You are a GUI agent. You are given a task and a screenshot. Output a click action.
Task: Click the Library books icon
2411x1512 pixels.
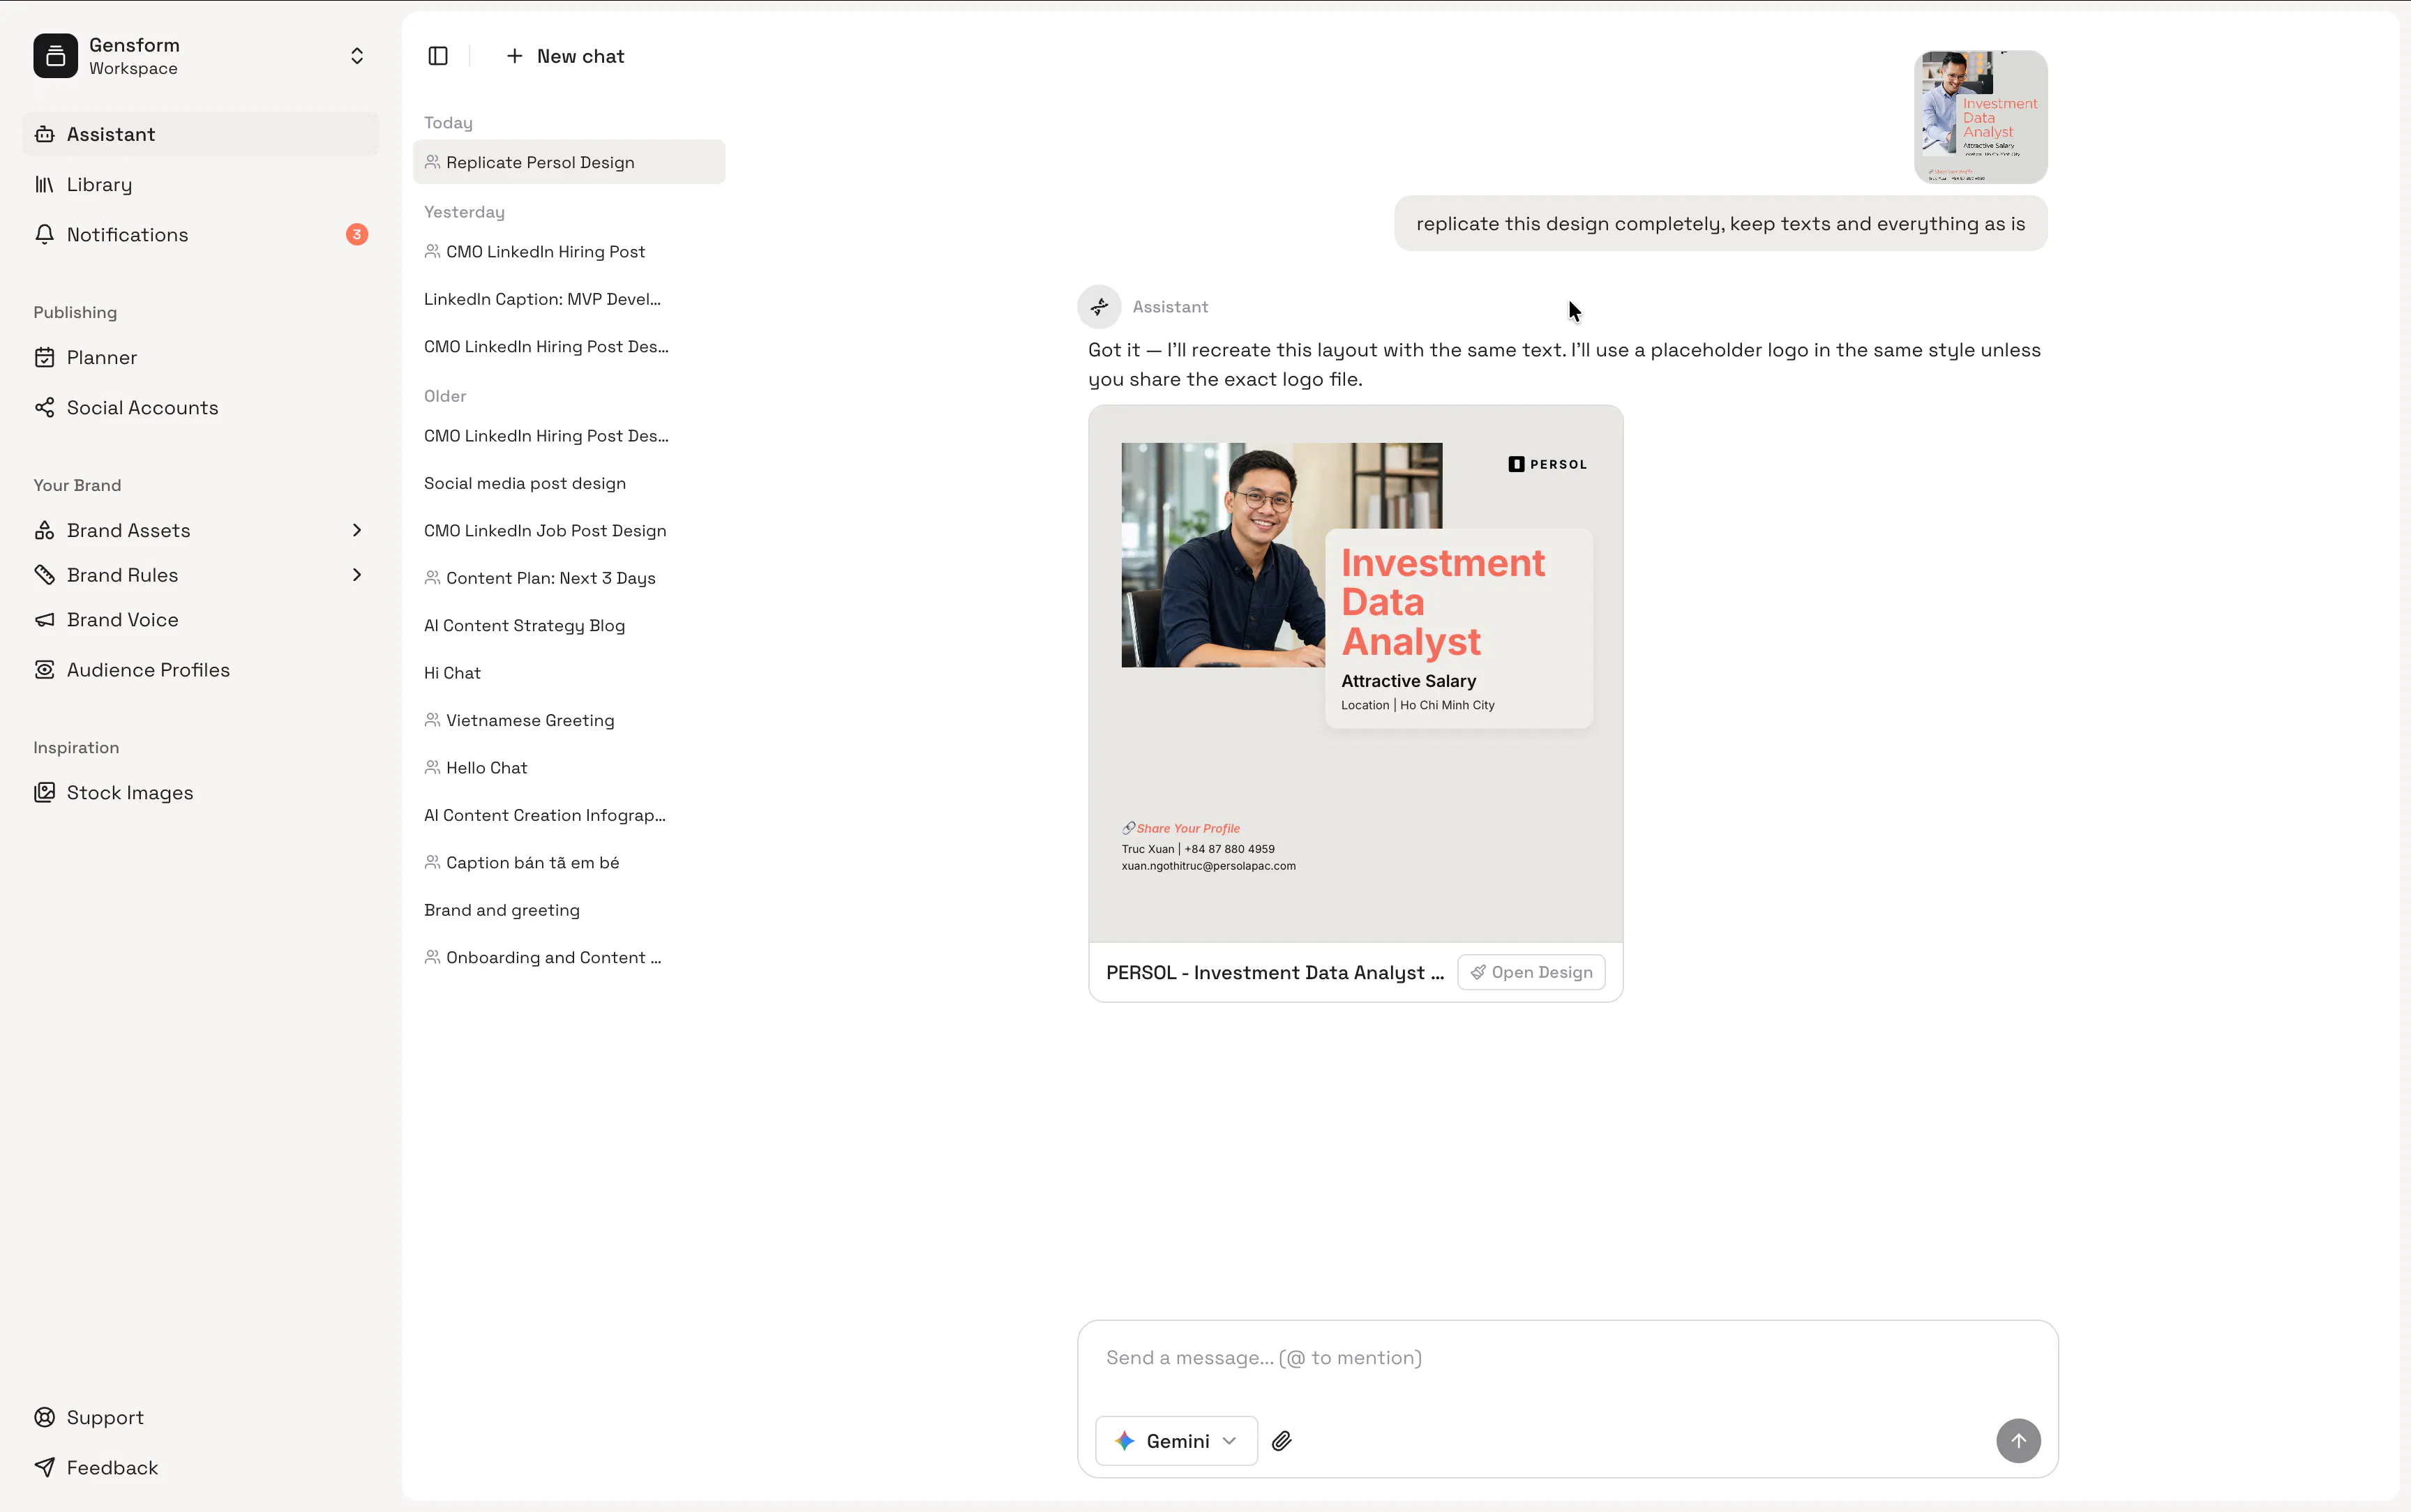pyautogui.click(x=44, y=184)
